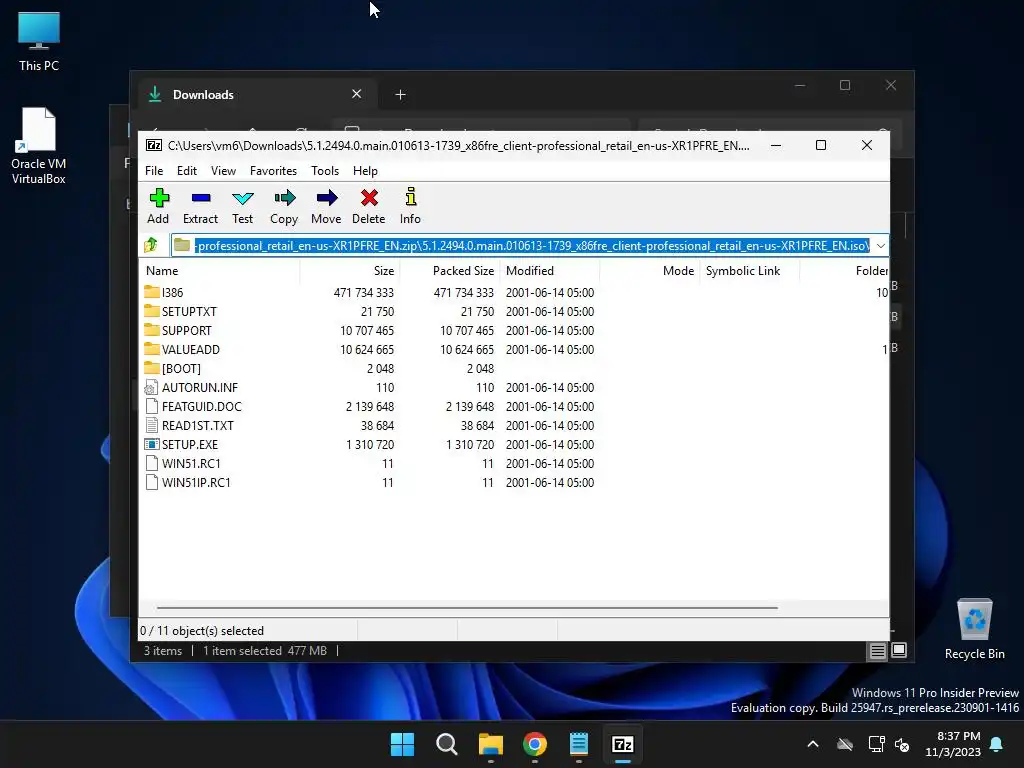Open the Help menu
Viewport: 1024px width, 768px height.
pos(365,170)
